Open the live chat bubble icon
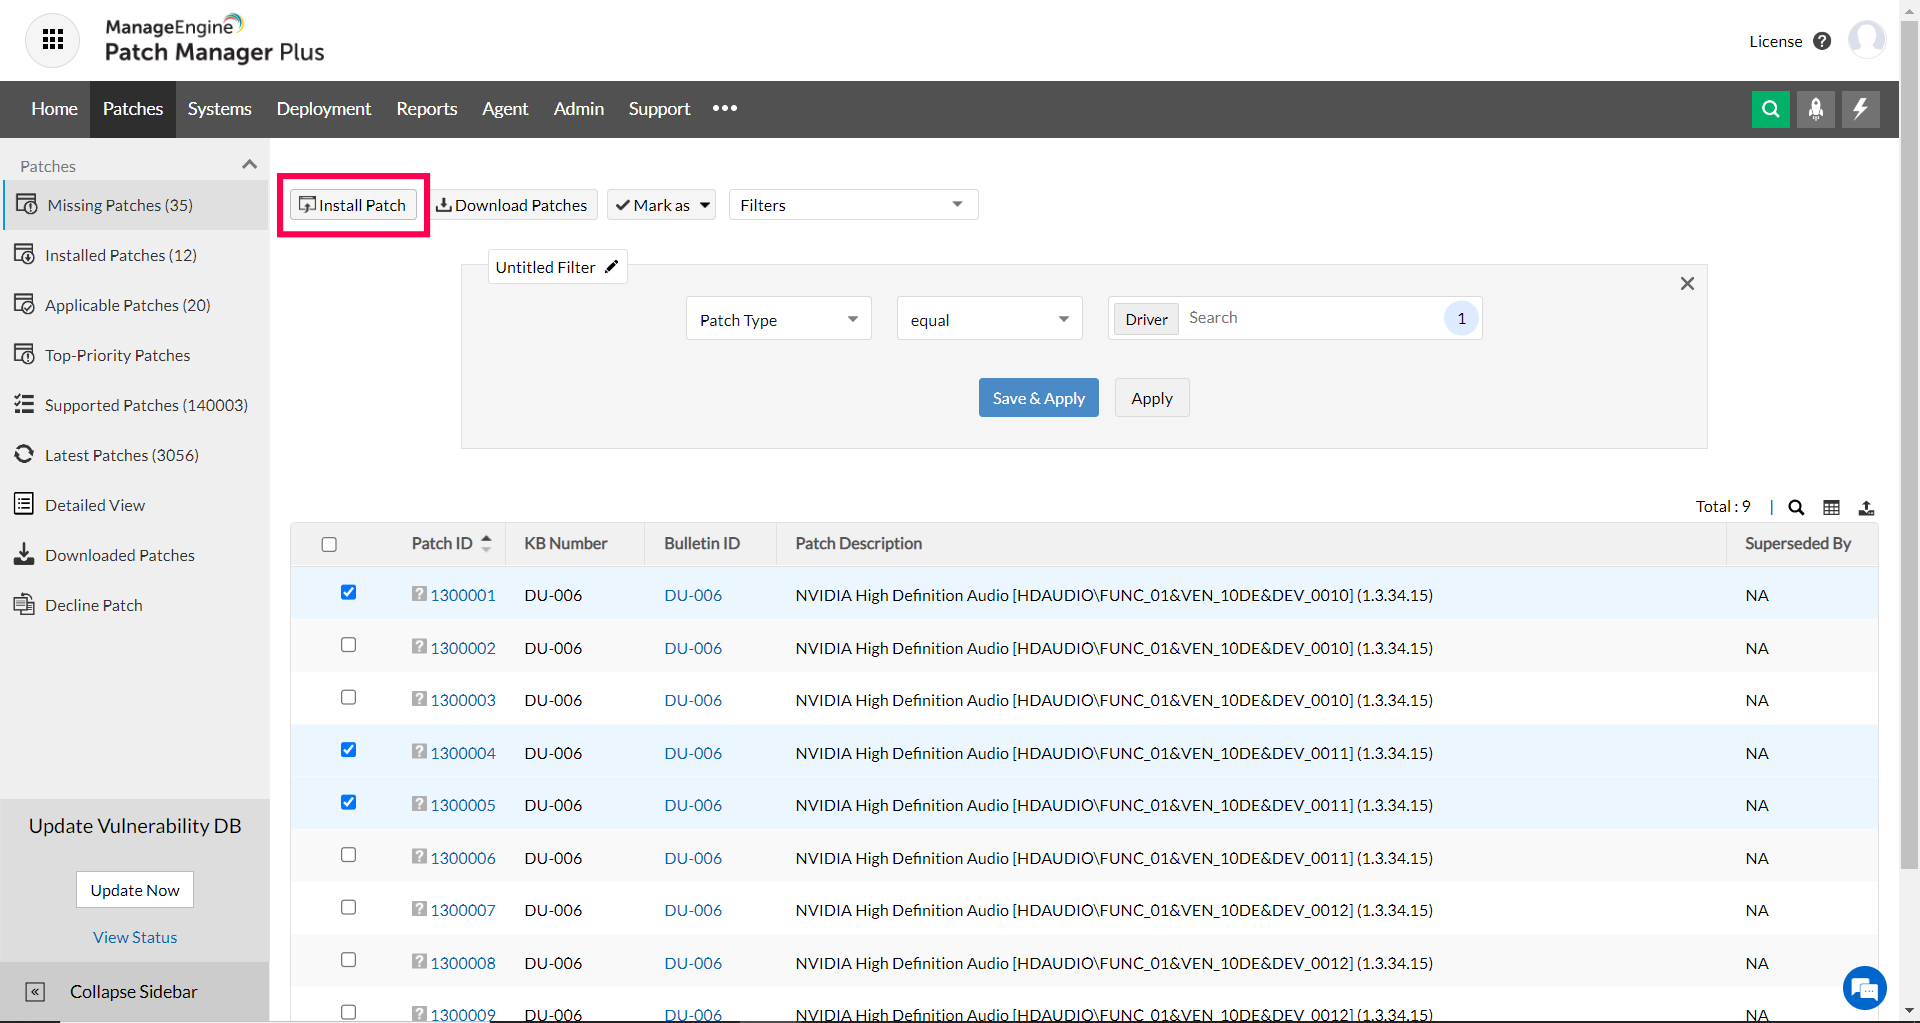Viewport: 1920px width, 1023px height. [x=1863, y=988]
